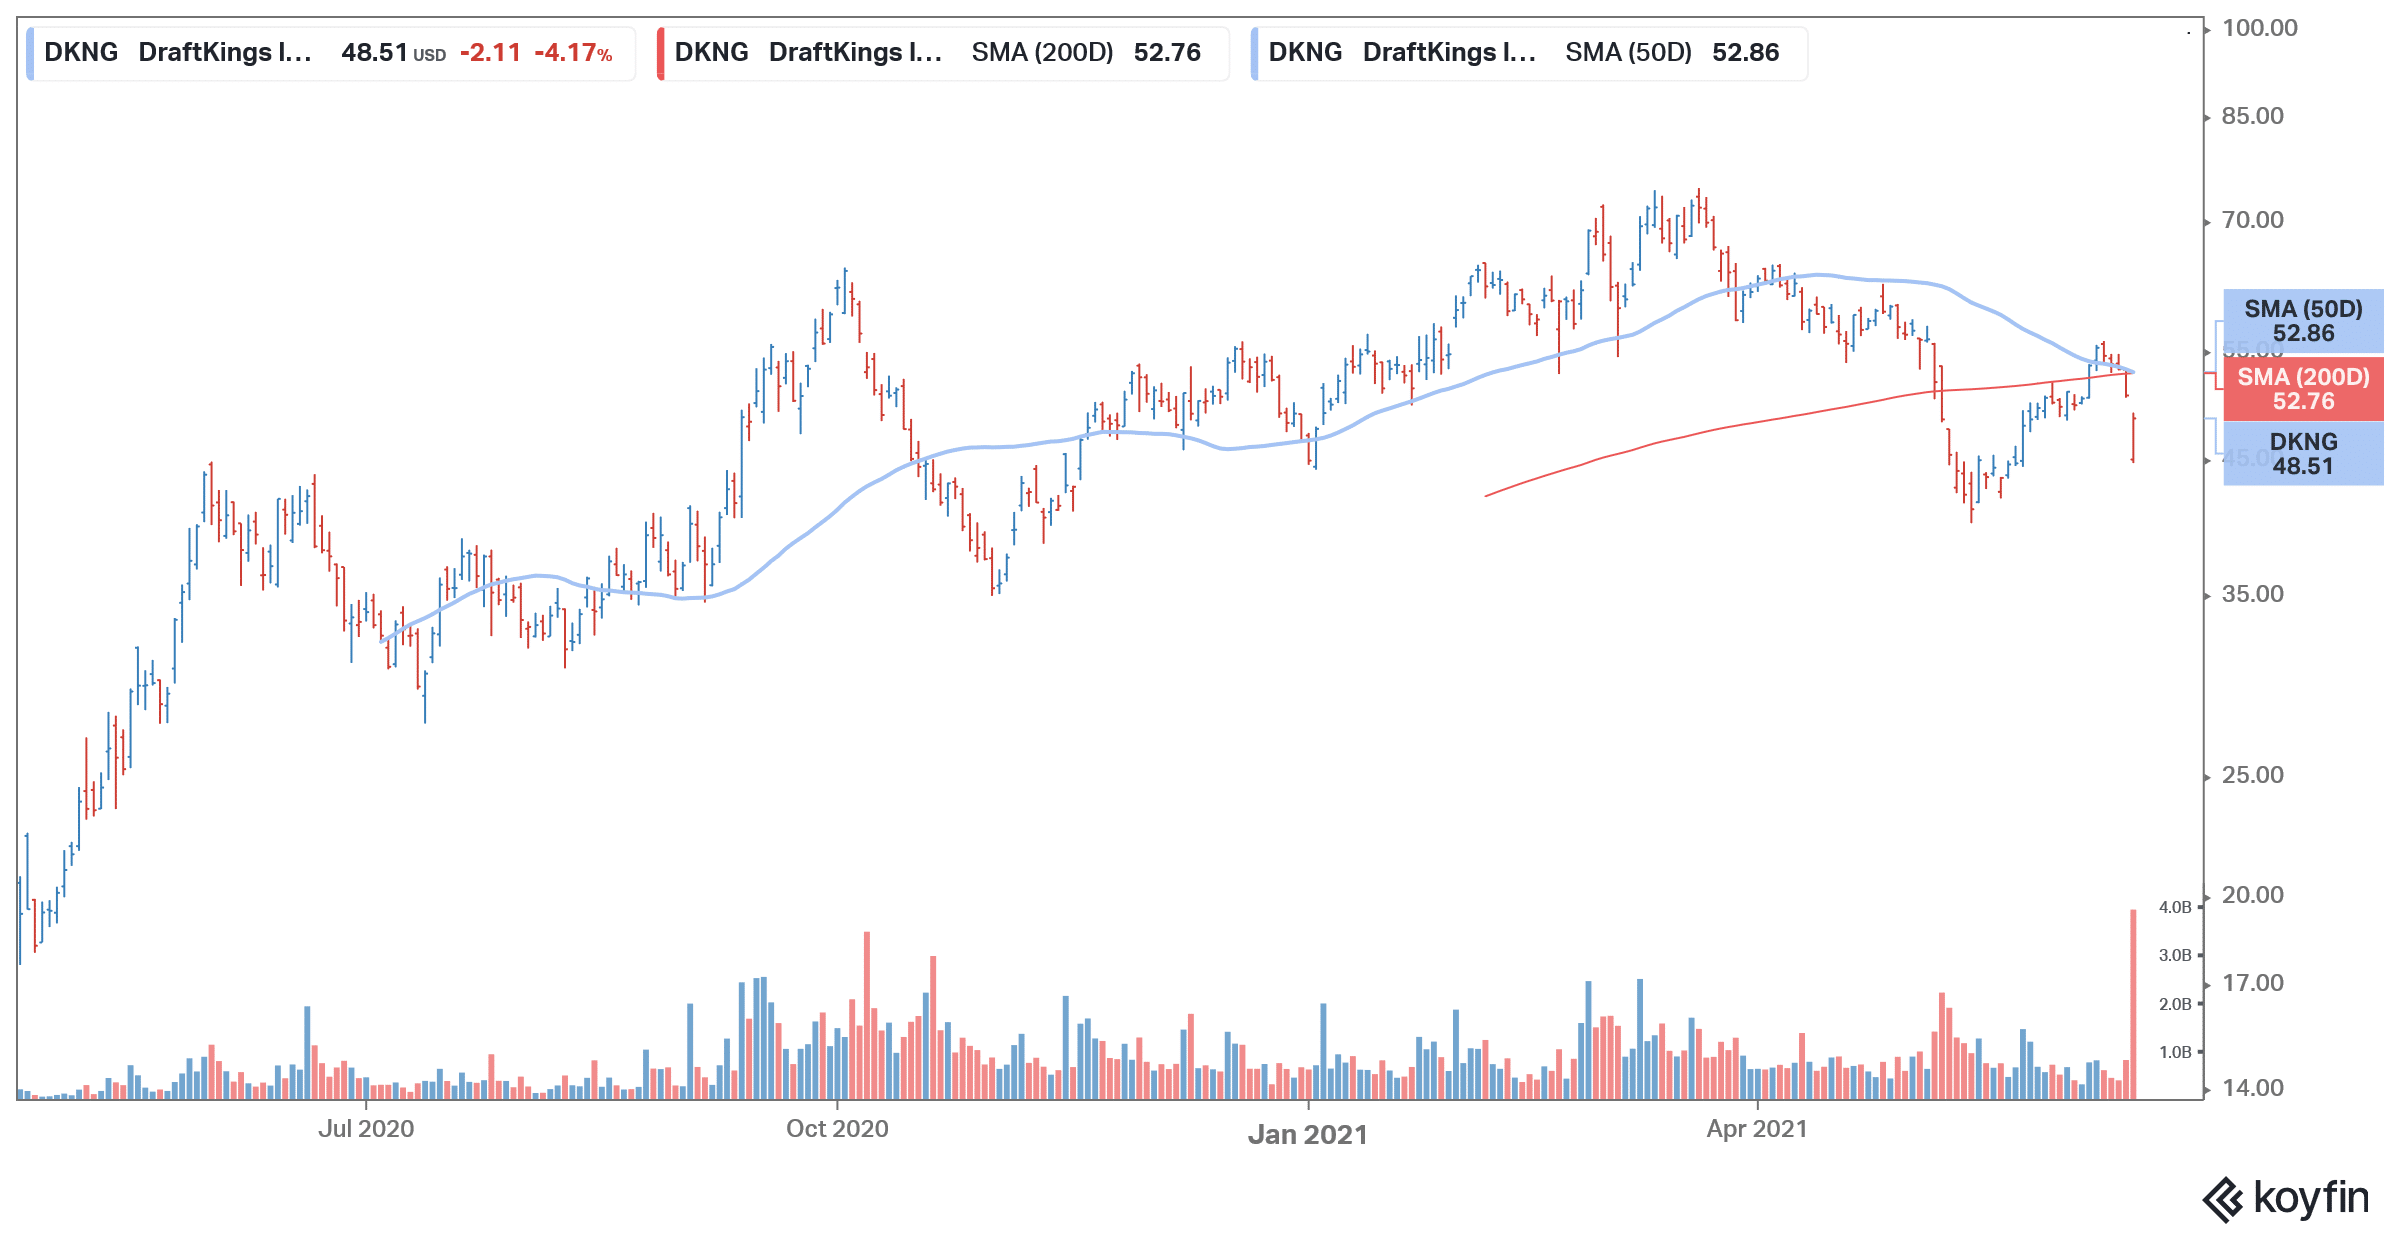
Task: Click the blue color bar of DKNG price legend
Action: click(30, 53)
